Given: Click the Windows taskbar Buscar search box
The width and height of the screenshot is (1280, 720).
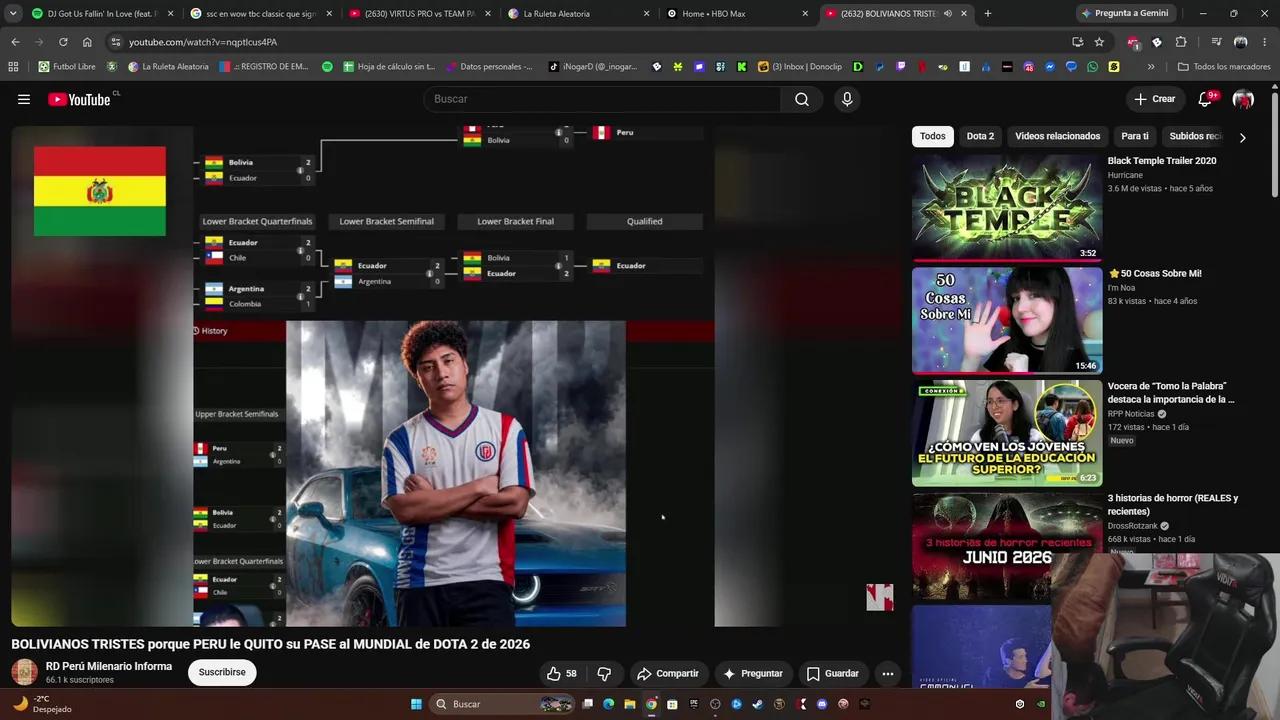Looking at the screenshot, I should point(503,704).
